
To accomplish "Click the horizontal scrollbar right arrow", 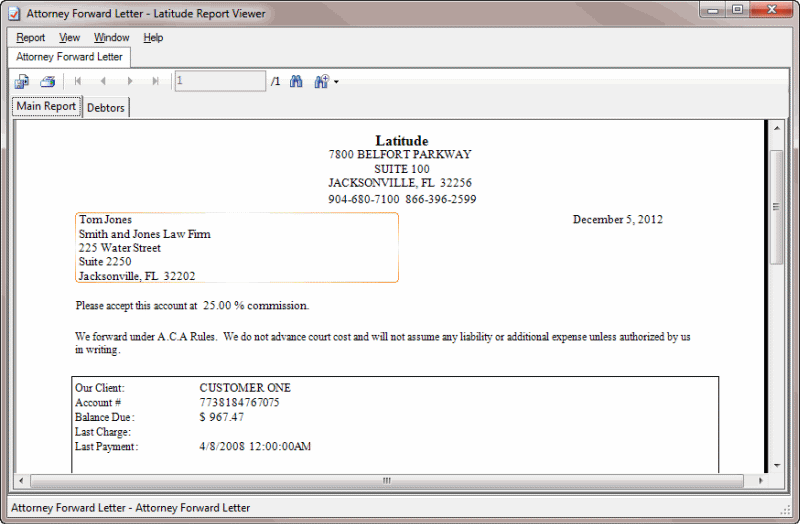I will 761,481.
